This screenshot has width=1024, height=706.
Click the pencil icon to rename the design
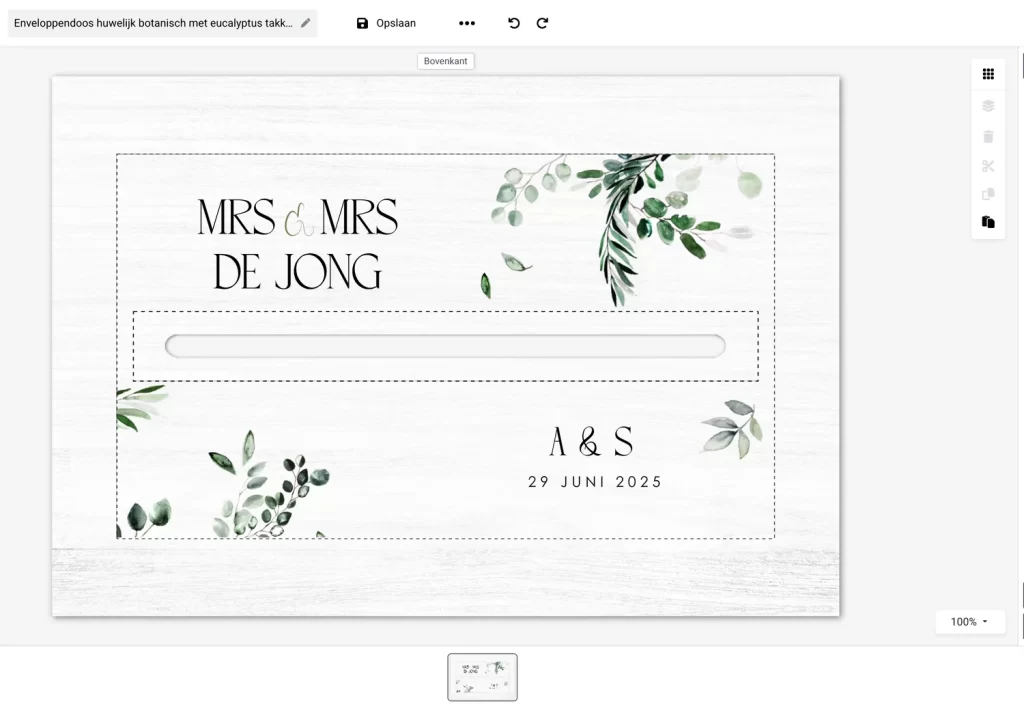[306, 22]
